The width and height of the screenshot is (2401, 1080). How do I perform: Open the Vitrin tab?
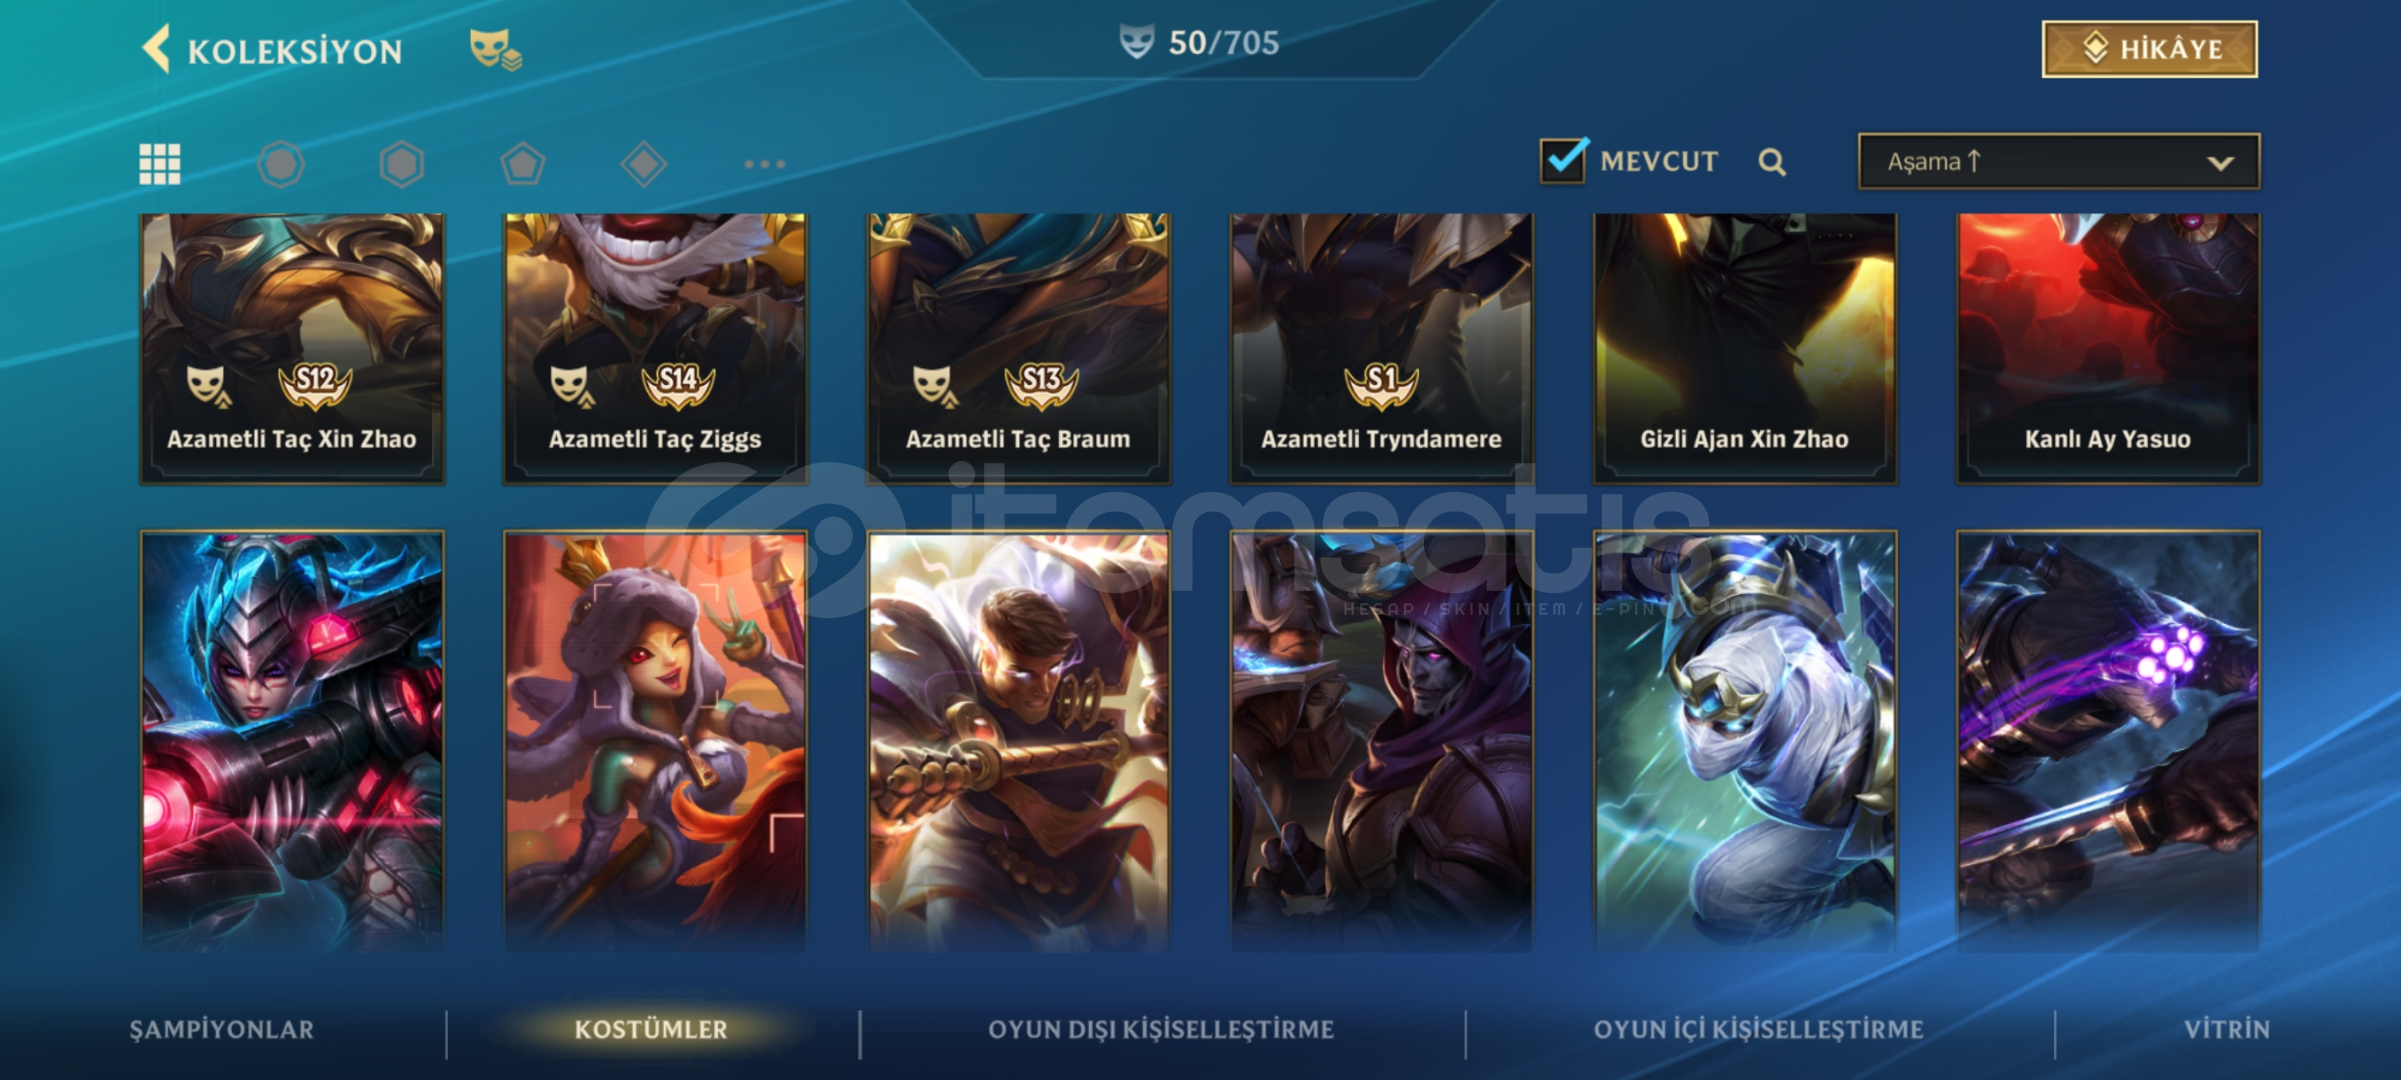coord(2227,1030)
